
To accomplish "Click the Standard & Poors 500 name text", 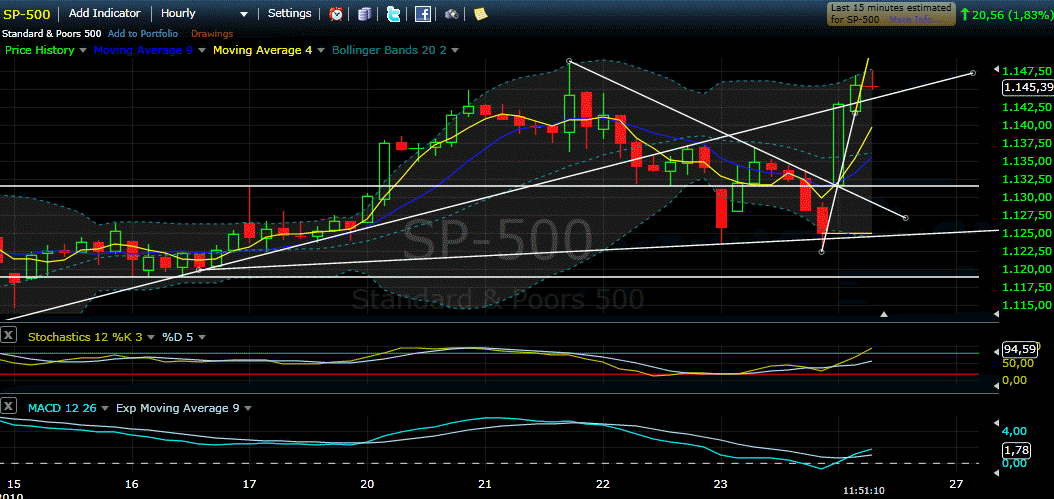I will pos(52,34).
